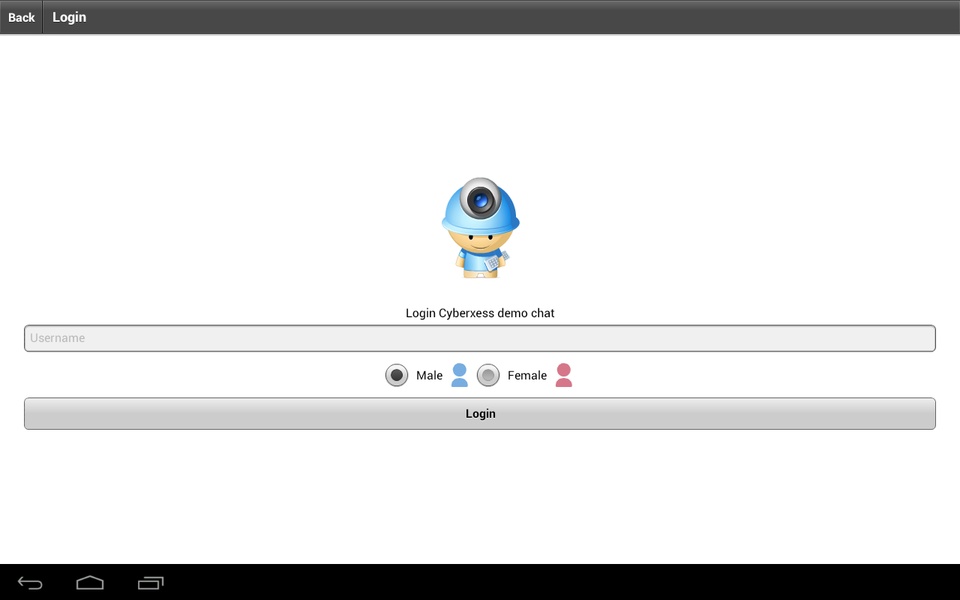This screenshot has width=960, height=600.
Task: Click the 'Male' label text
Action: pyautogui.click(x=429, y=375)
